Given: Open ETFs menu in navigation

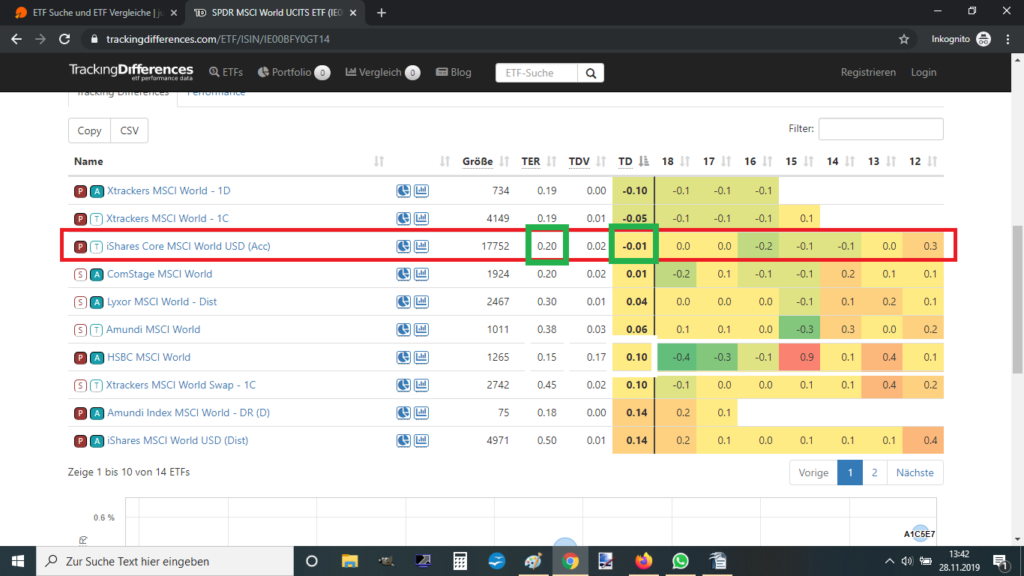Looking at the screenshot, I should (x=226, y=72).
